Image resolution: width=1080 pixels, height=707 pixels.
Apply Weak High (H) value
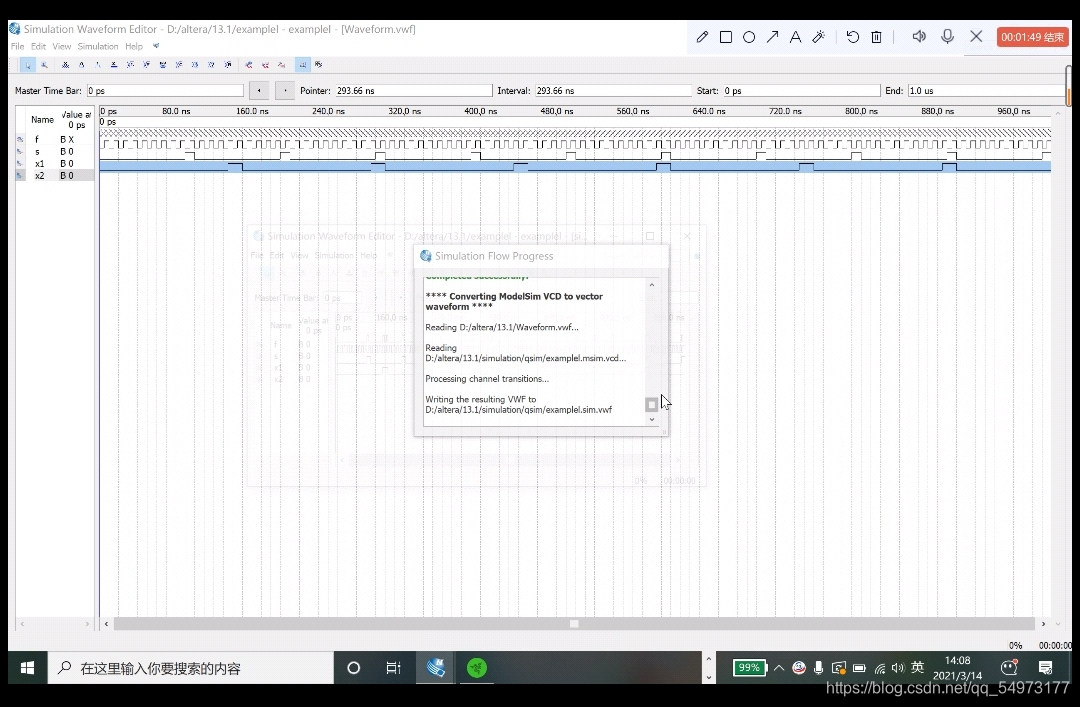(146, 65)
